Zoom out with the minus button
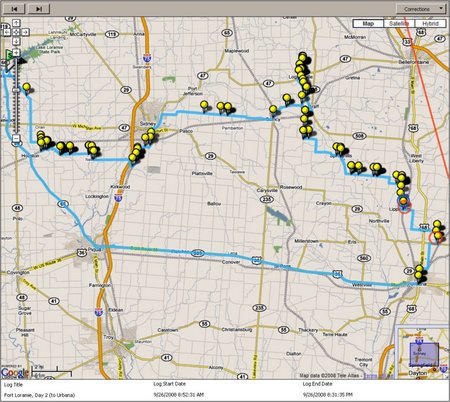 (x=16, y=138)
